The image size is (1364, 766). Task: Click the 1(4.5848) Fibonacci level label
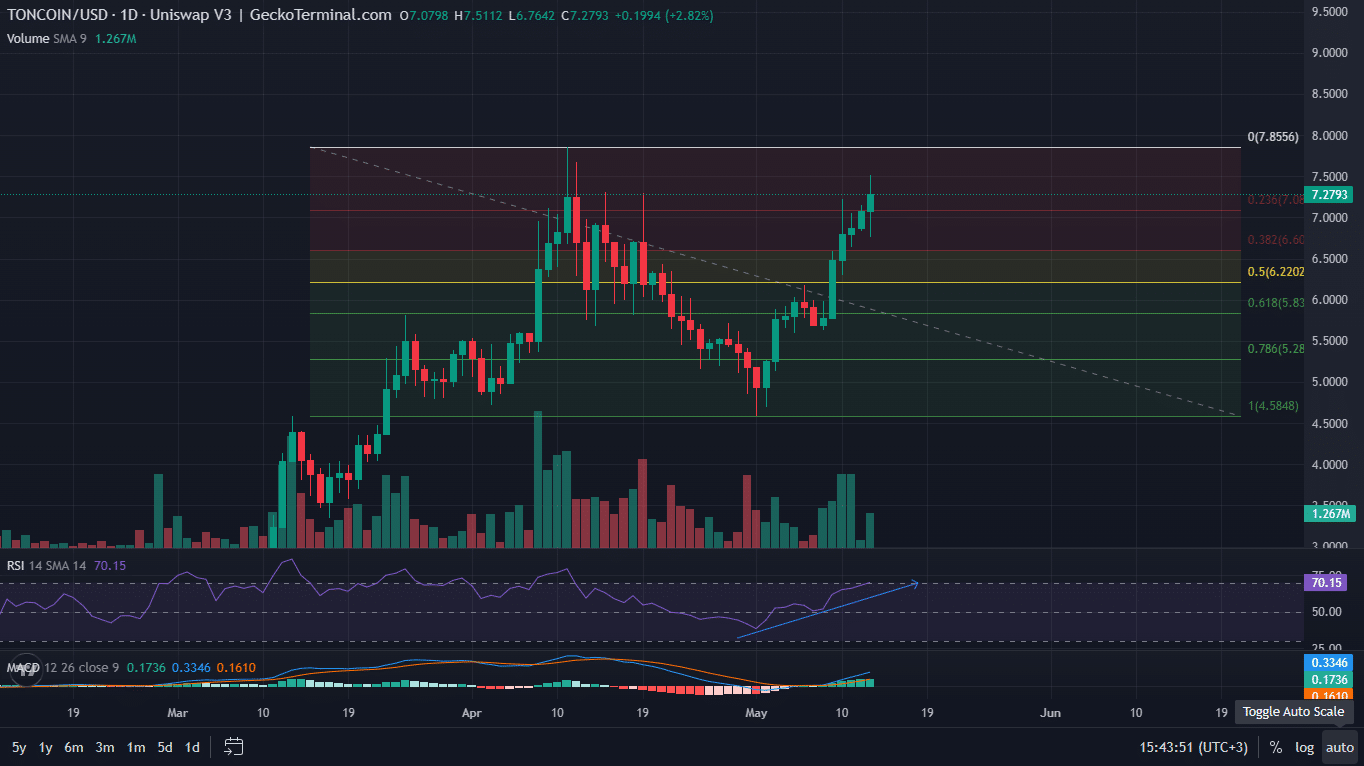pyautogui.click(x=1273, y=406)
